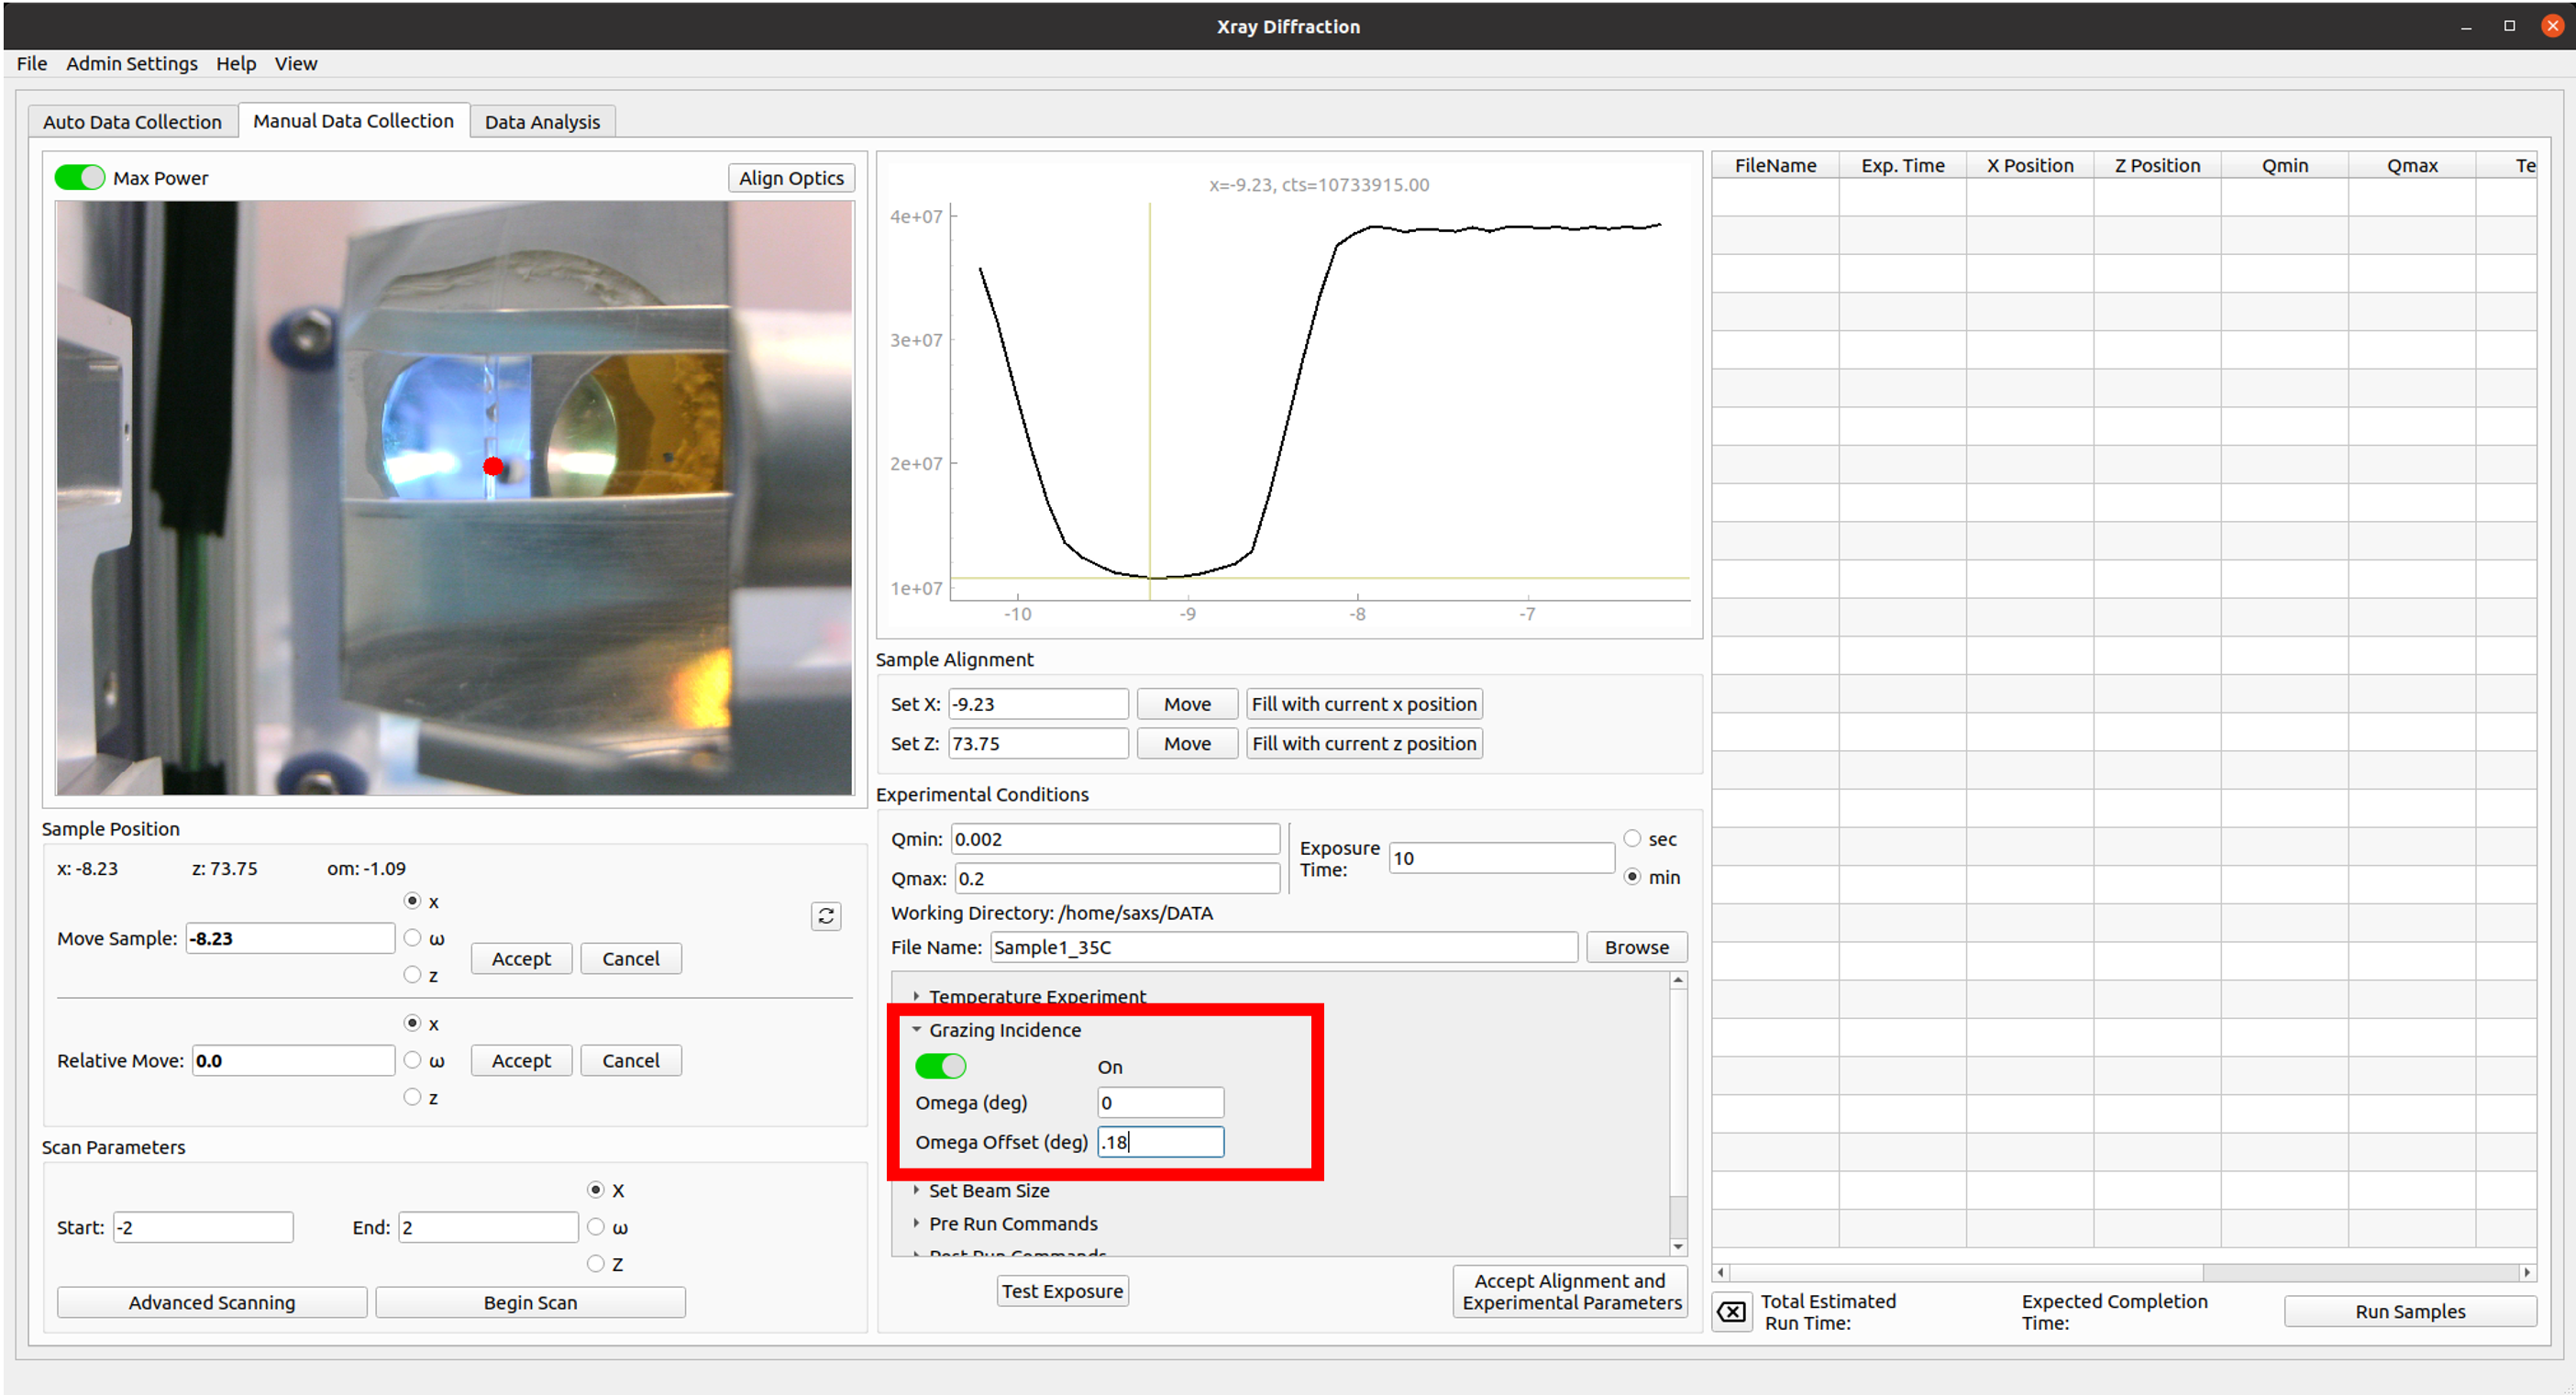Turn off the Grazing Incidence switch
The height and width of the screenshot is (1395, 2576).
pos(940,1066)
